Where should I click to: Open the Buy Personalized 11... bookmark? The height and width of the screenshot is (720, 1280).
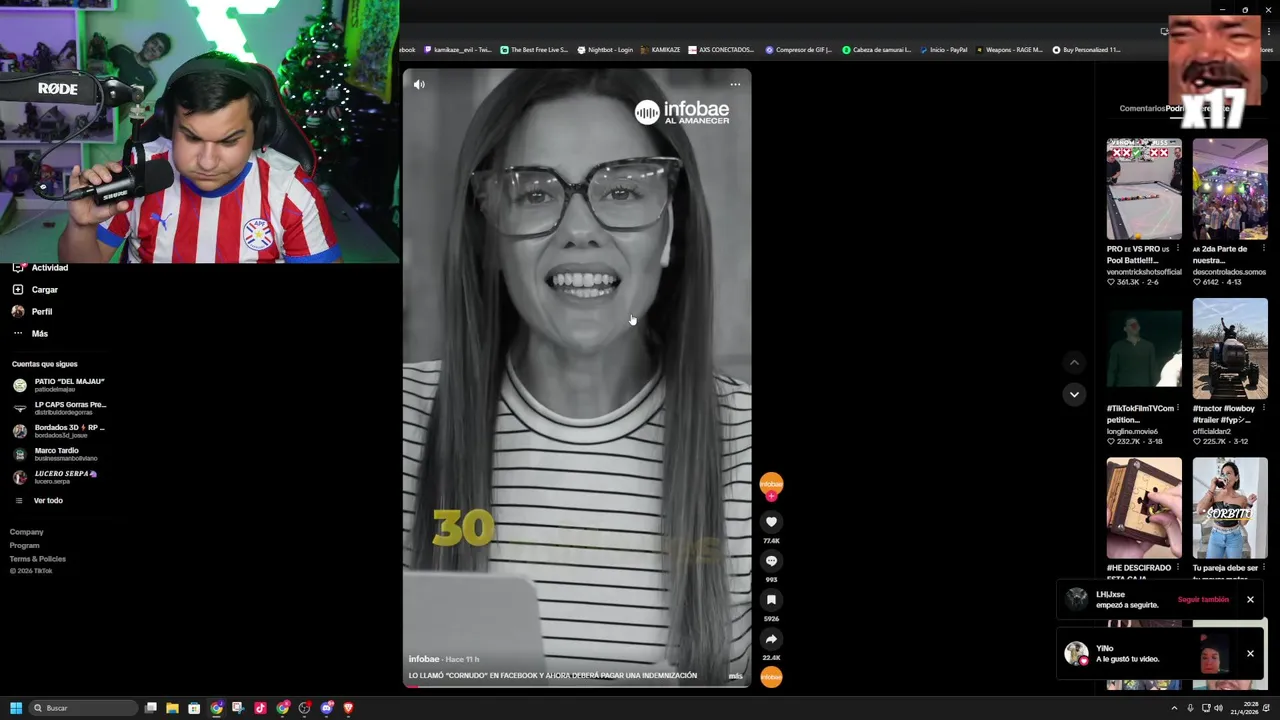1087,50
